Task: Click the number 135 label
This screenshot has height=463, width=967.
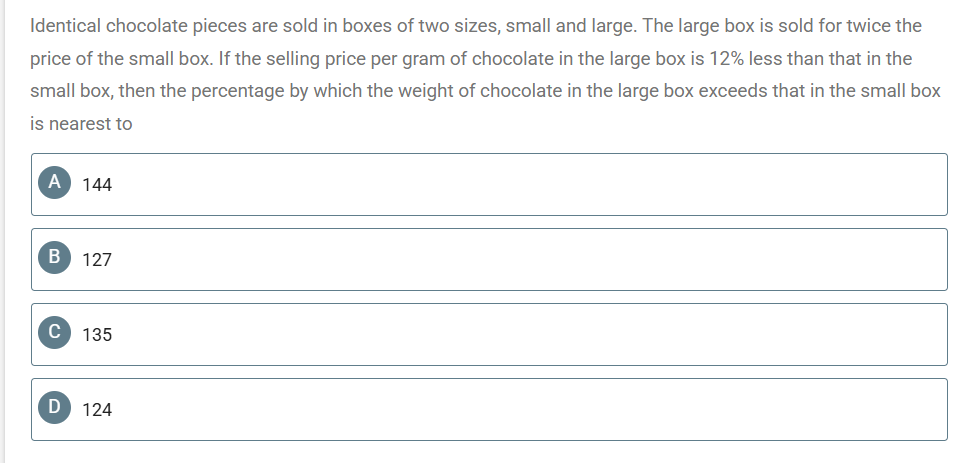Action: pyautogui.click(x=97, y=335)
